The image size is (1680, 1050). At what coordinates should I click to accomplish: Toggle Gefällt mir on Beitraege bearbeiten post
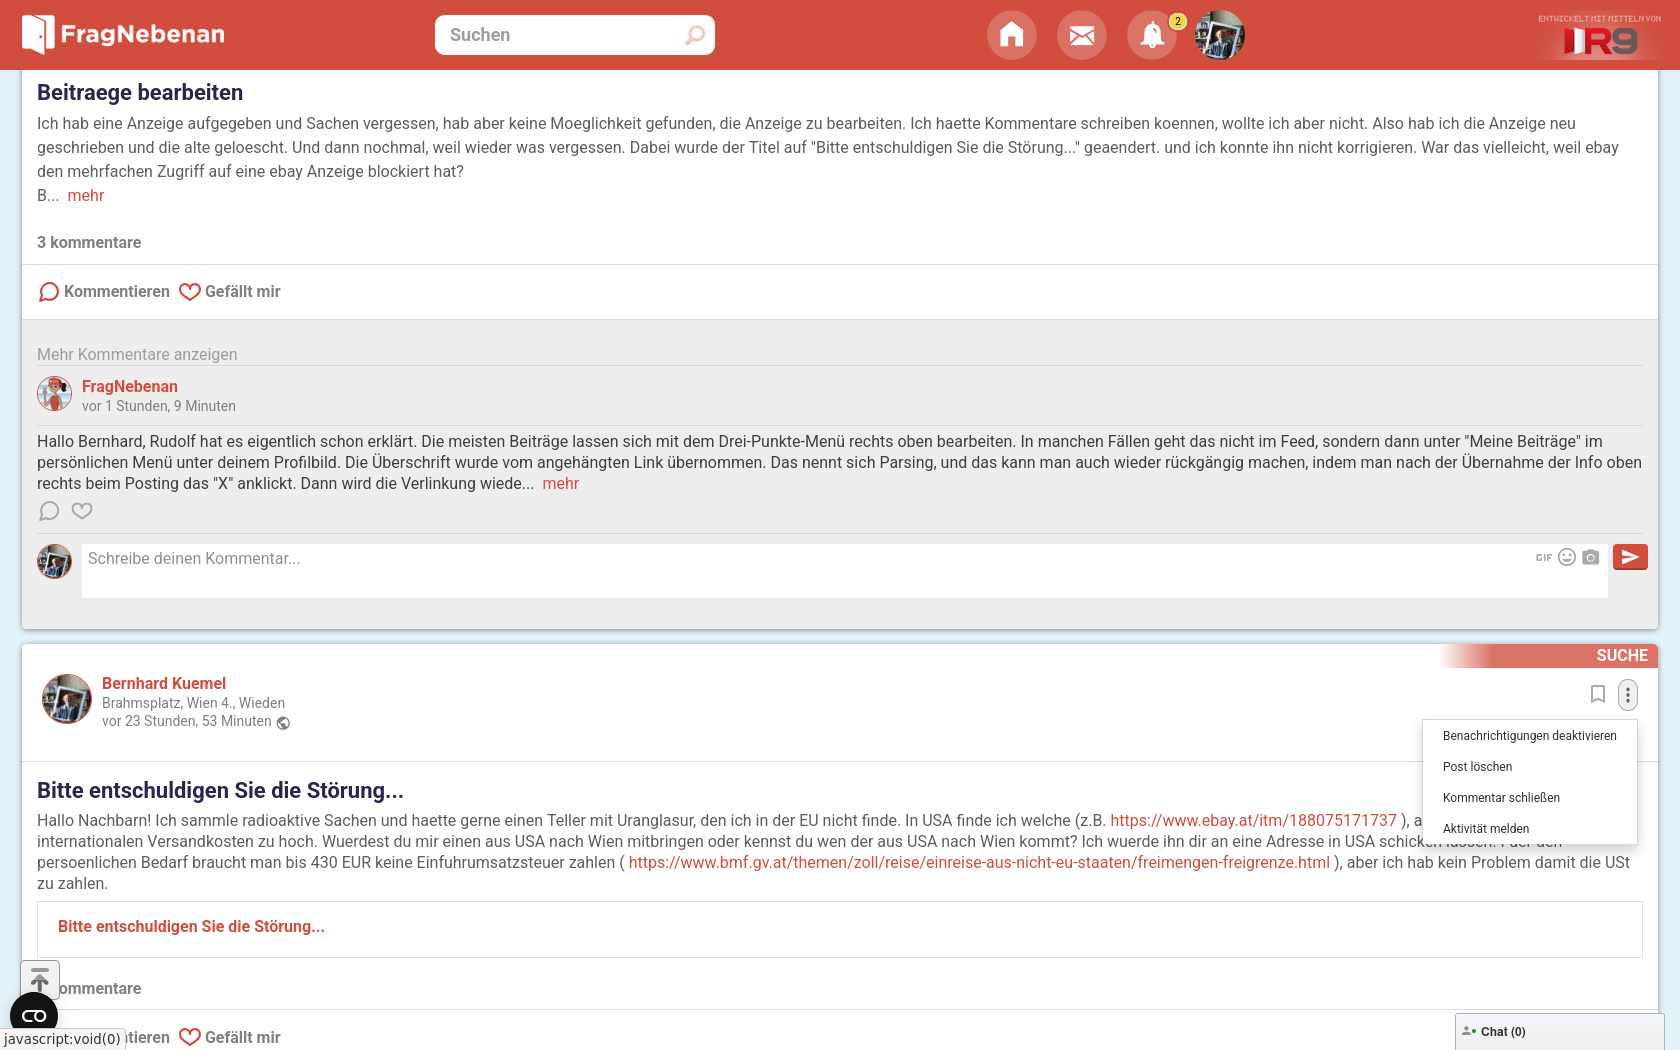point(230,292)
